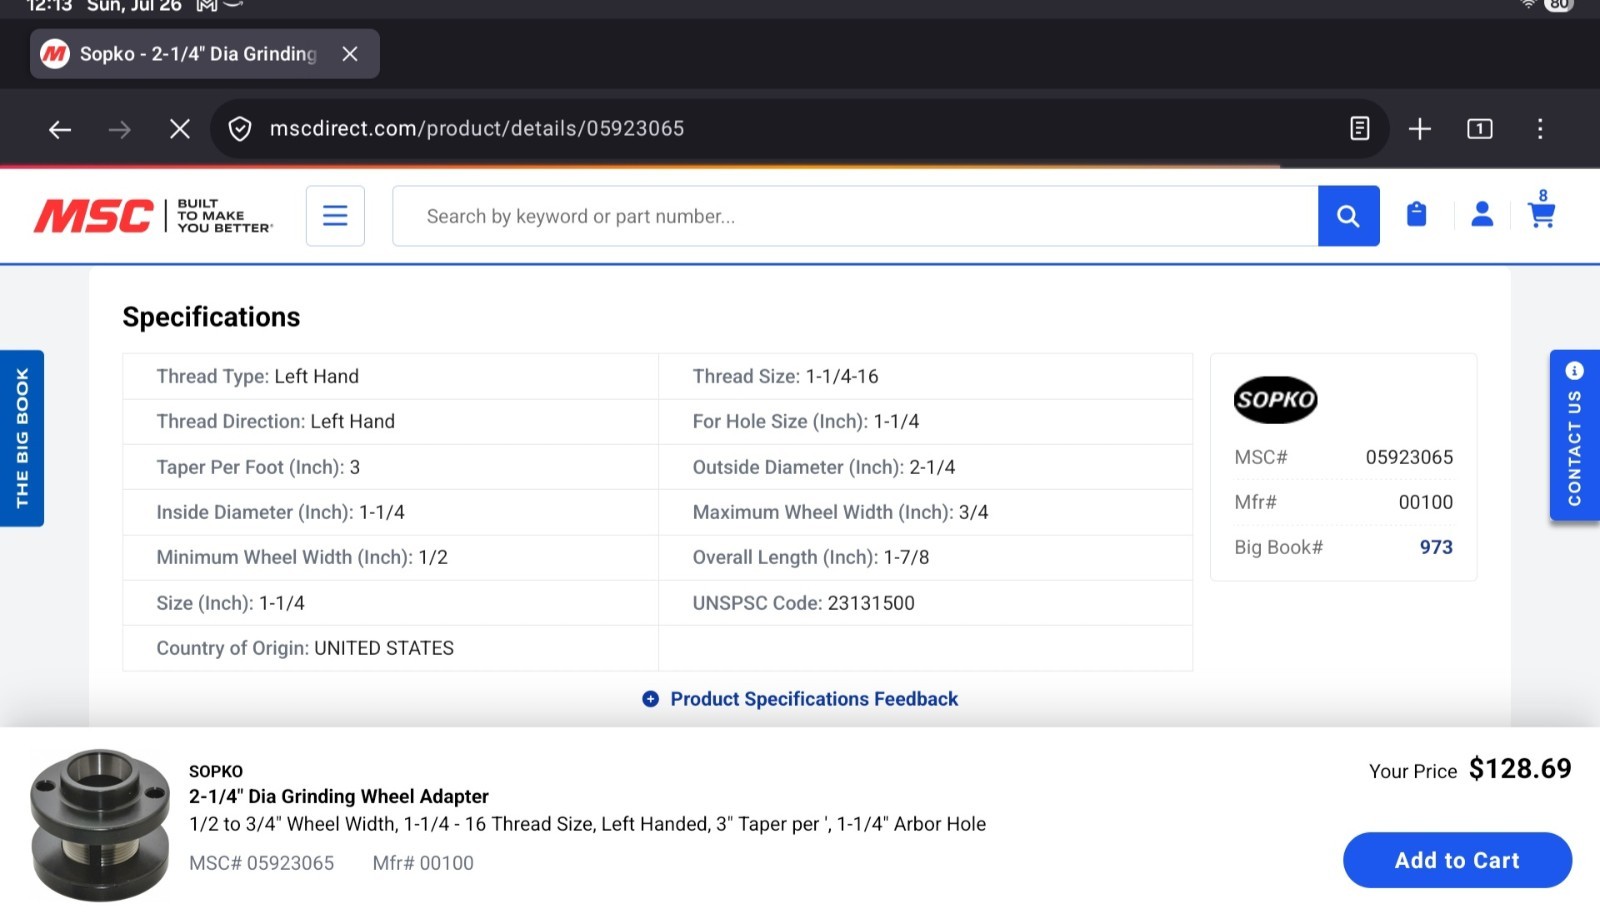Open Product Specifications Feedback link

814,699
